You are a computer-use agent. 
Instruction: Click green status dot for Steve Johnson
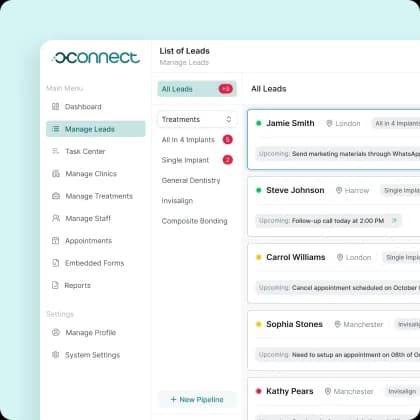258,190
